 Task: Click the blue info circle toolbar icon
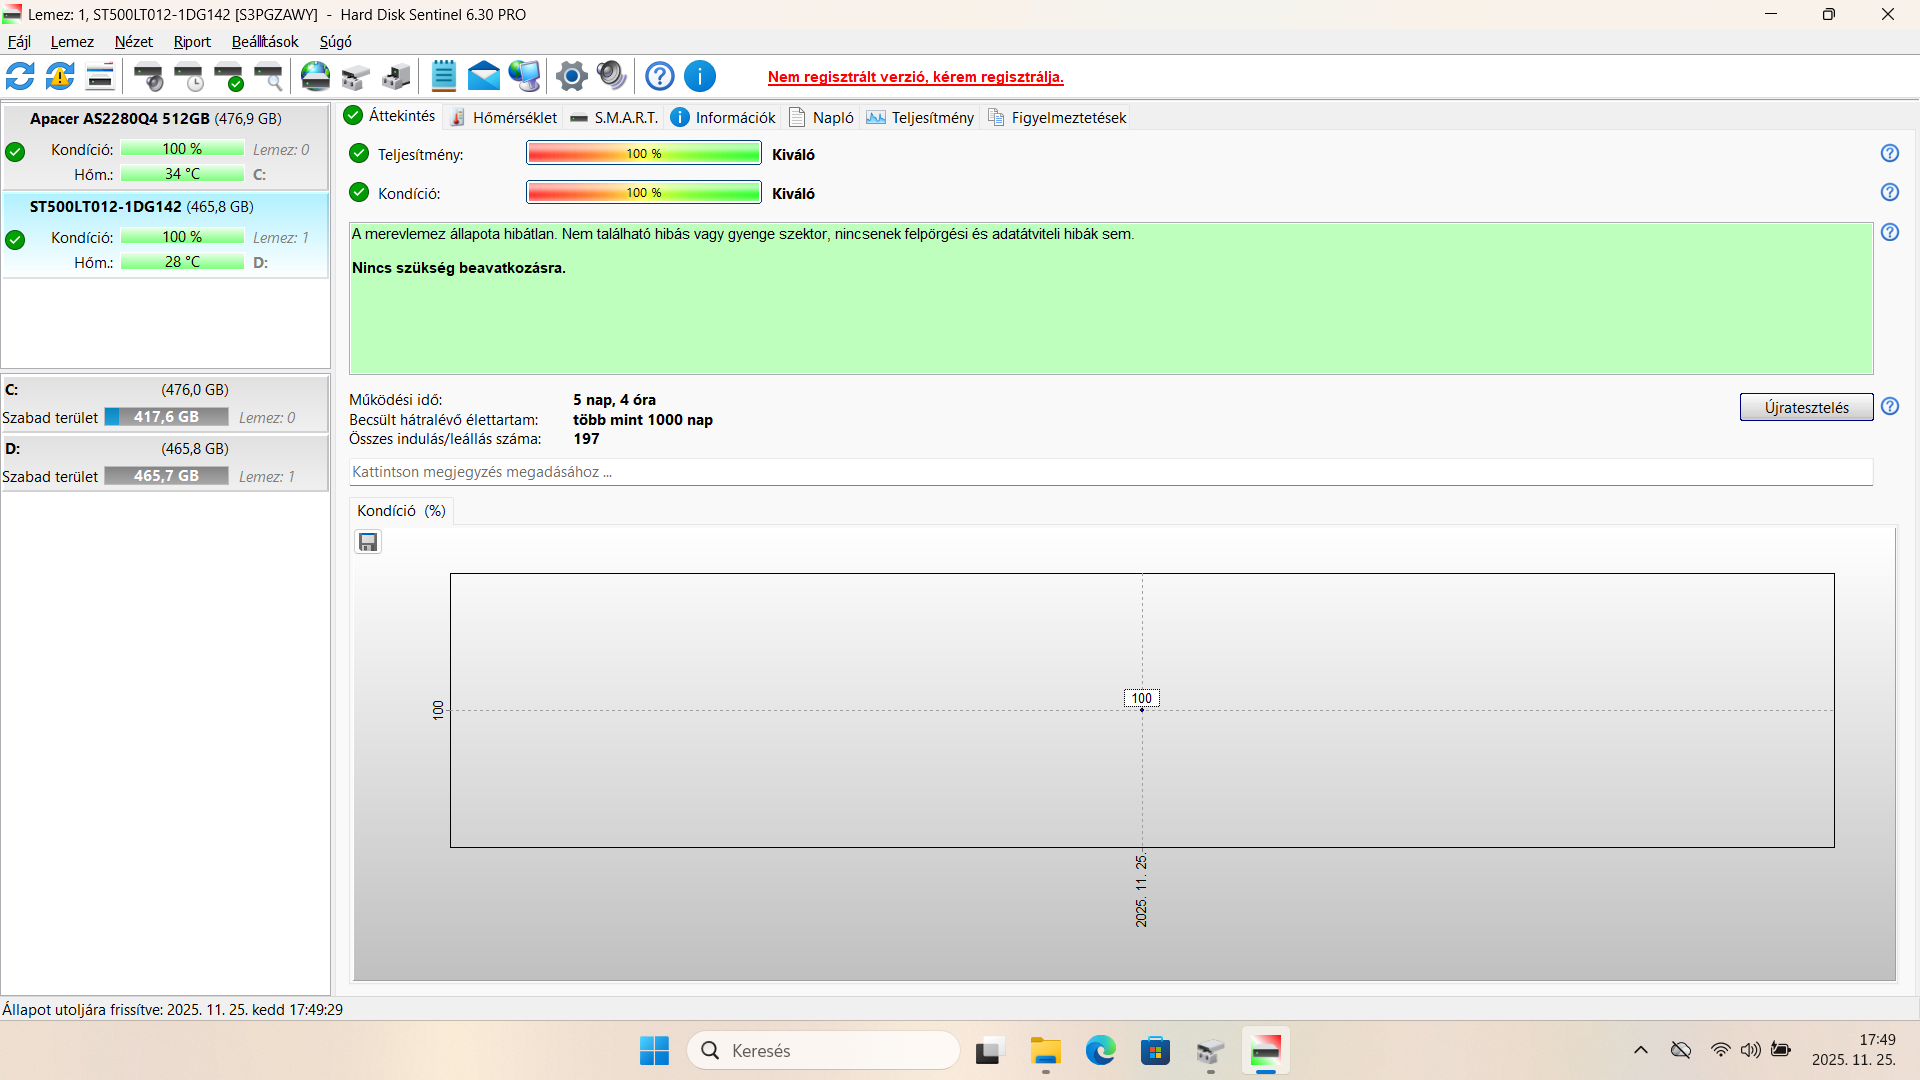(700, 76)
